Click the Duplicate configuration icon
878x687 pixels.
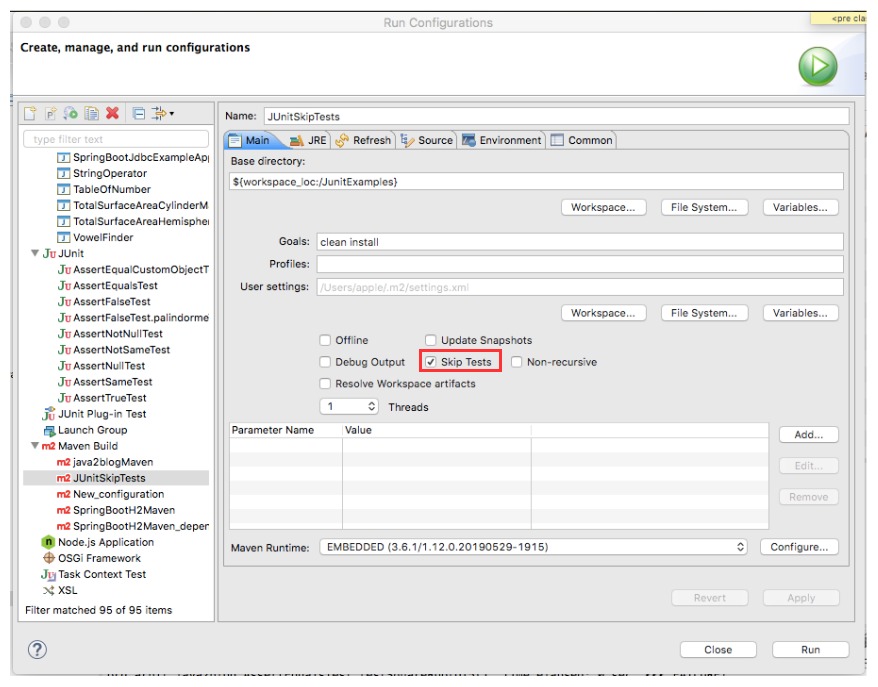click(91, 114)
